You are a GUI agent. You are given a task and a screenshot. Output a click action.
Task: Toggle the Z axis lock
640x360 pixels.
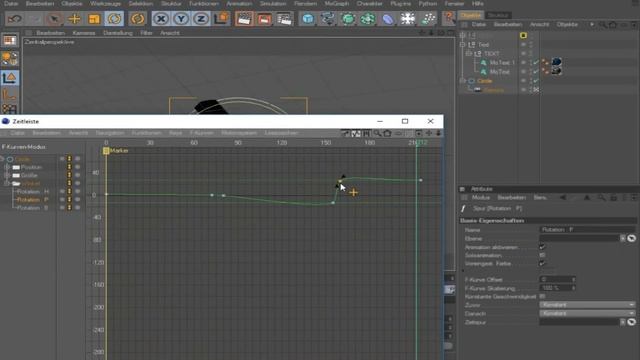[x=201, y=19]
